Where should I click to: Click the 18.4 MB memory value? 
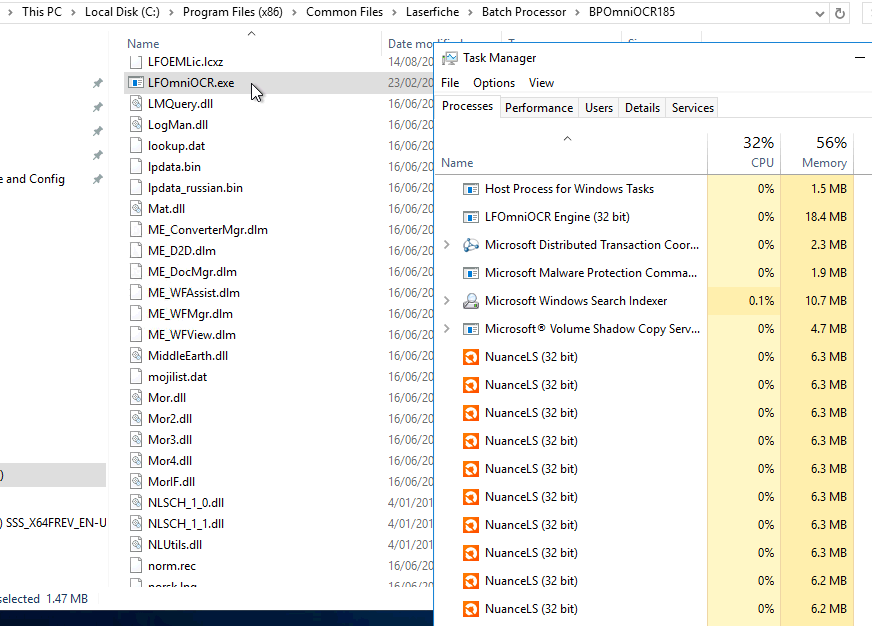pyautogui.click(x=826, y=217)
